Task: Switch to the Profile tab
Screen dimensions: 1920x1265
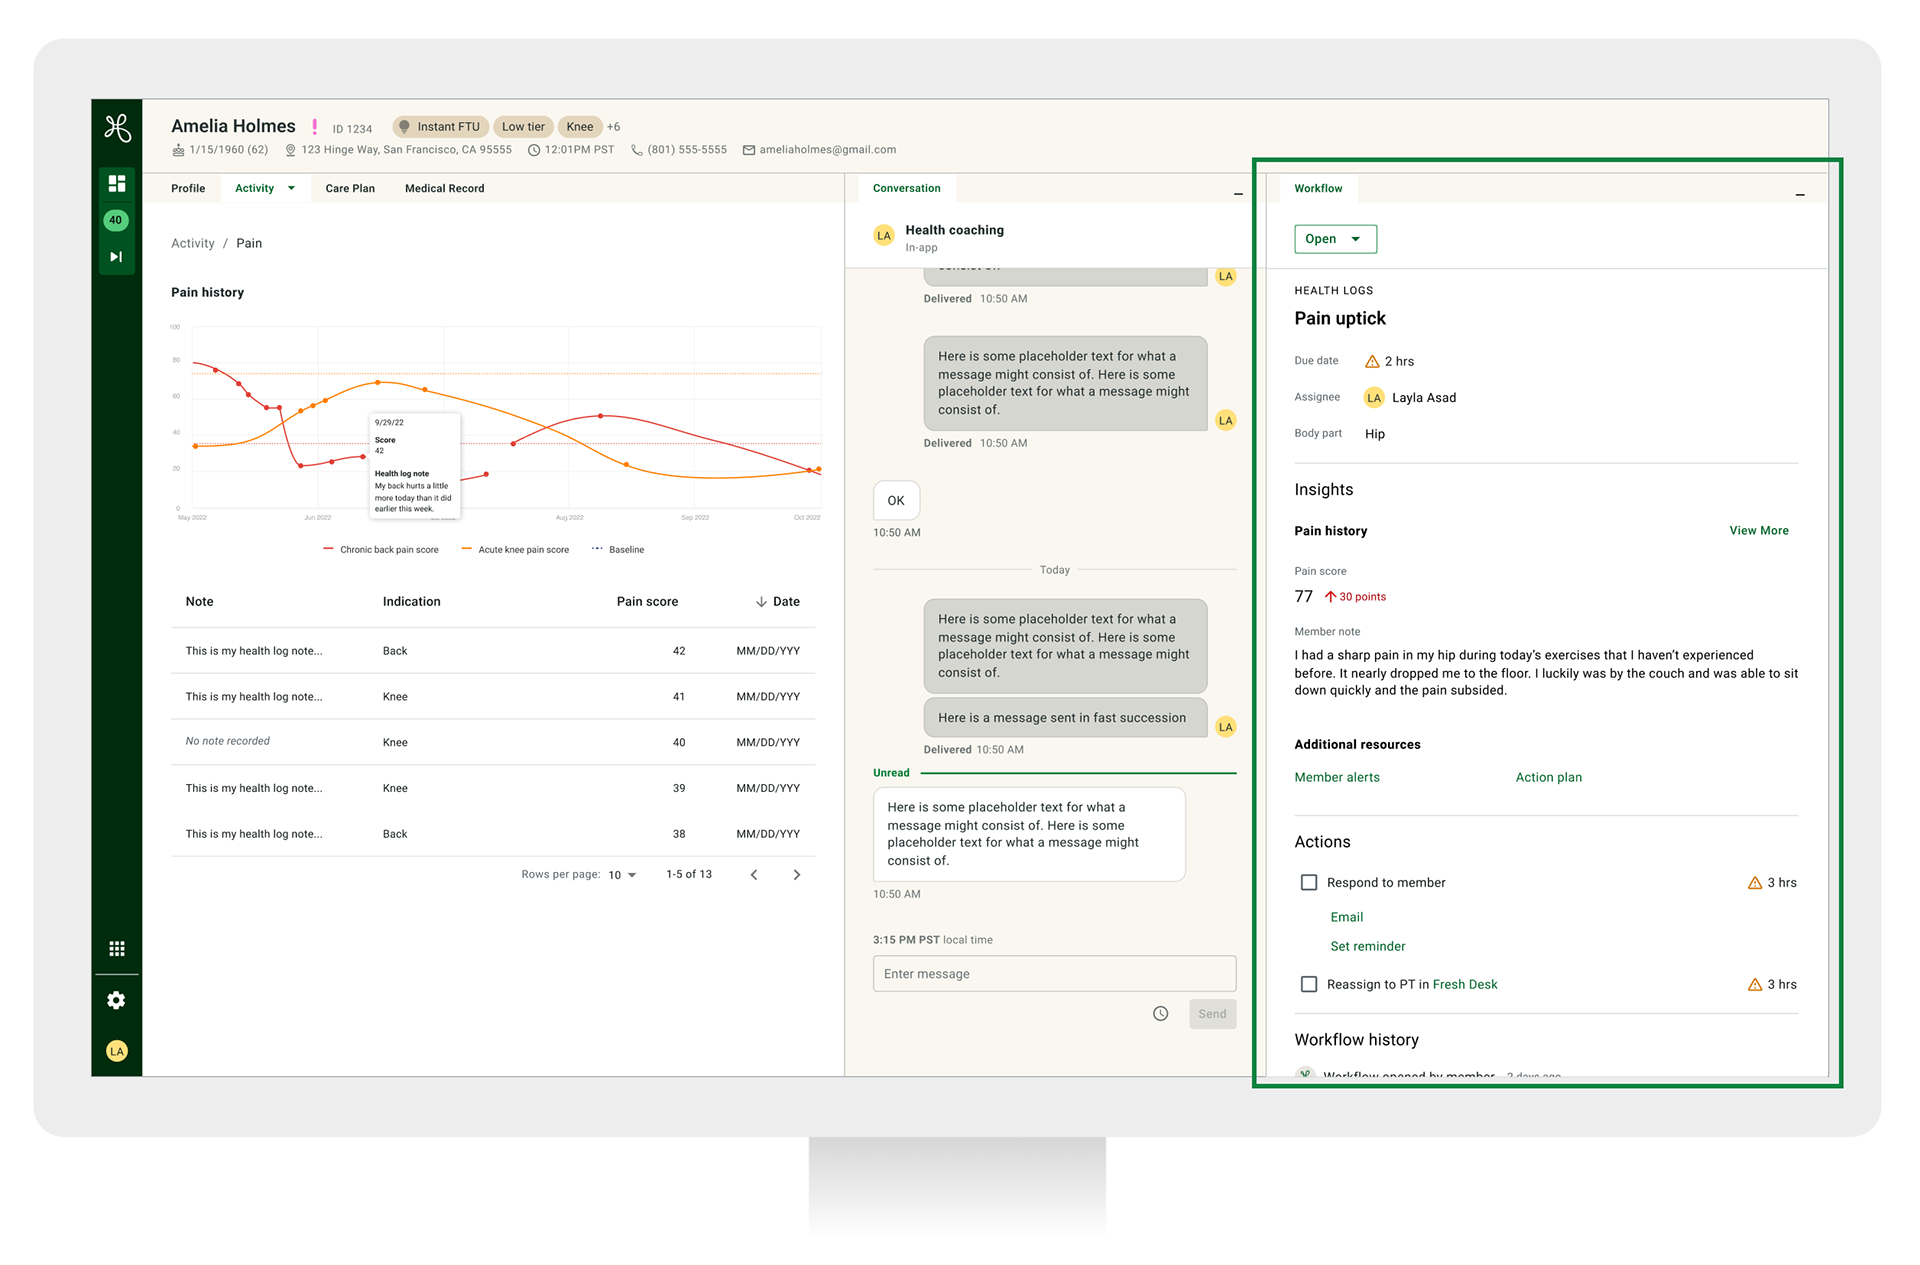Action: point(188,188)
